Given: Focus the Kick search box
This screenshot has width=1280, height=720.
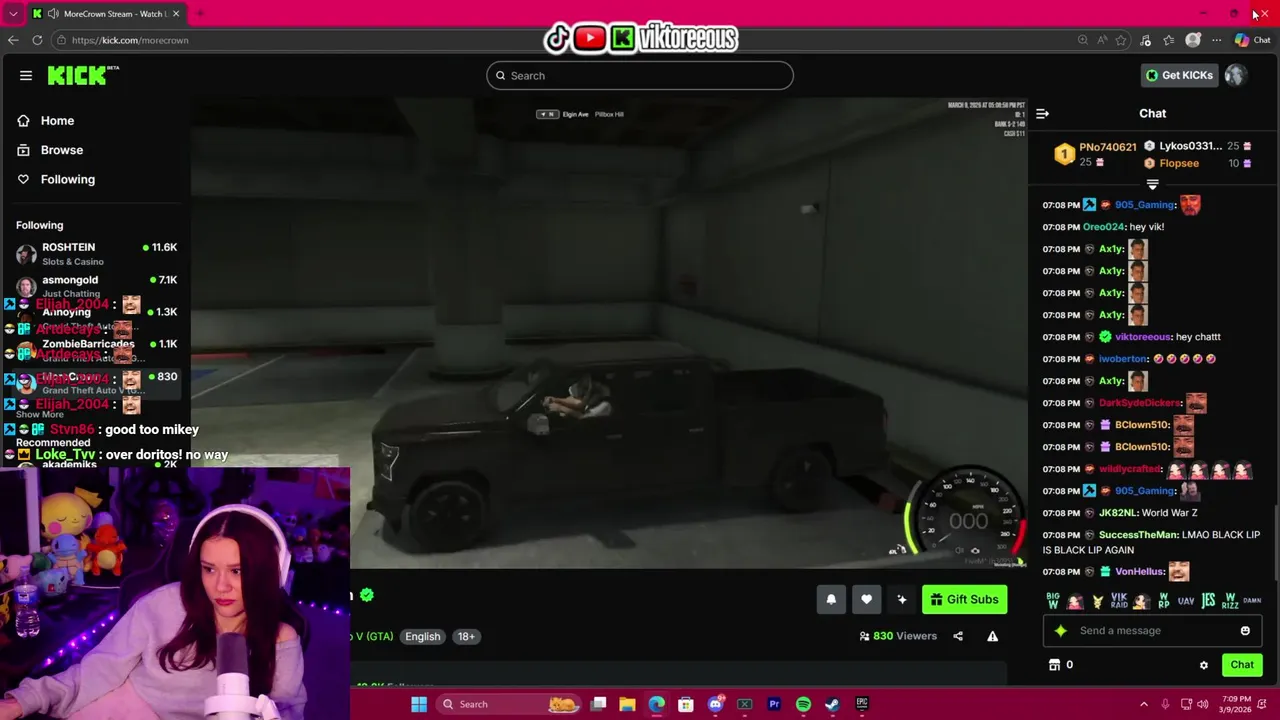Looking at the screenshot, I should pos(640,75).
